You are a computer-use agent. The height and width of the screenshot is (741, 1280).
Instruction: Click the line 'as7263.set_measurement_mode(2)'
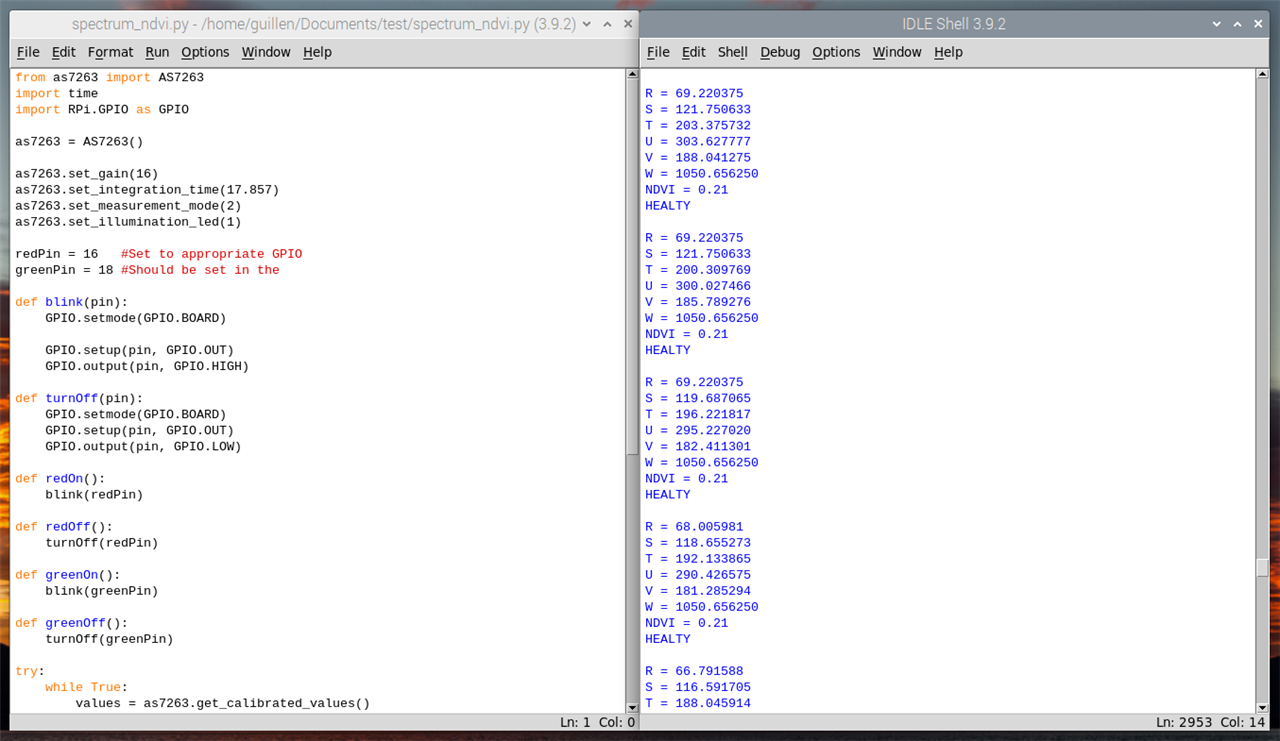pyautogui.click(x=128, y=205)
